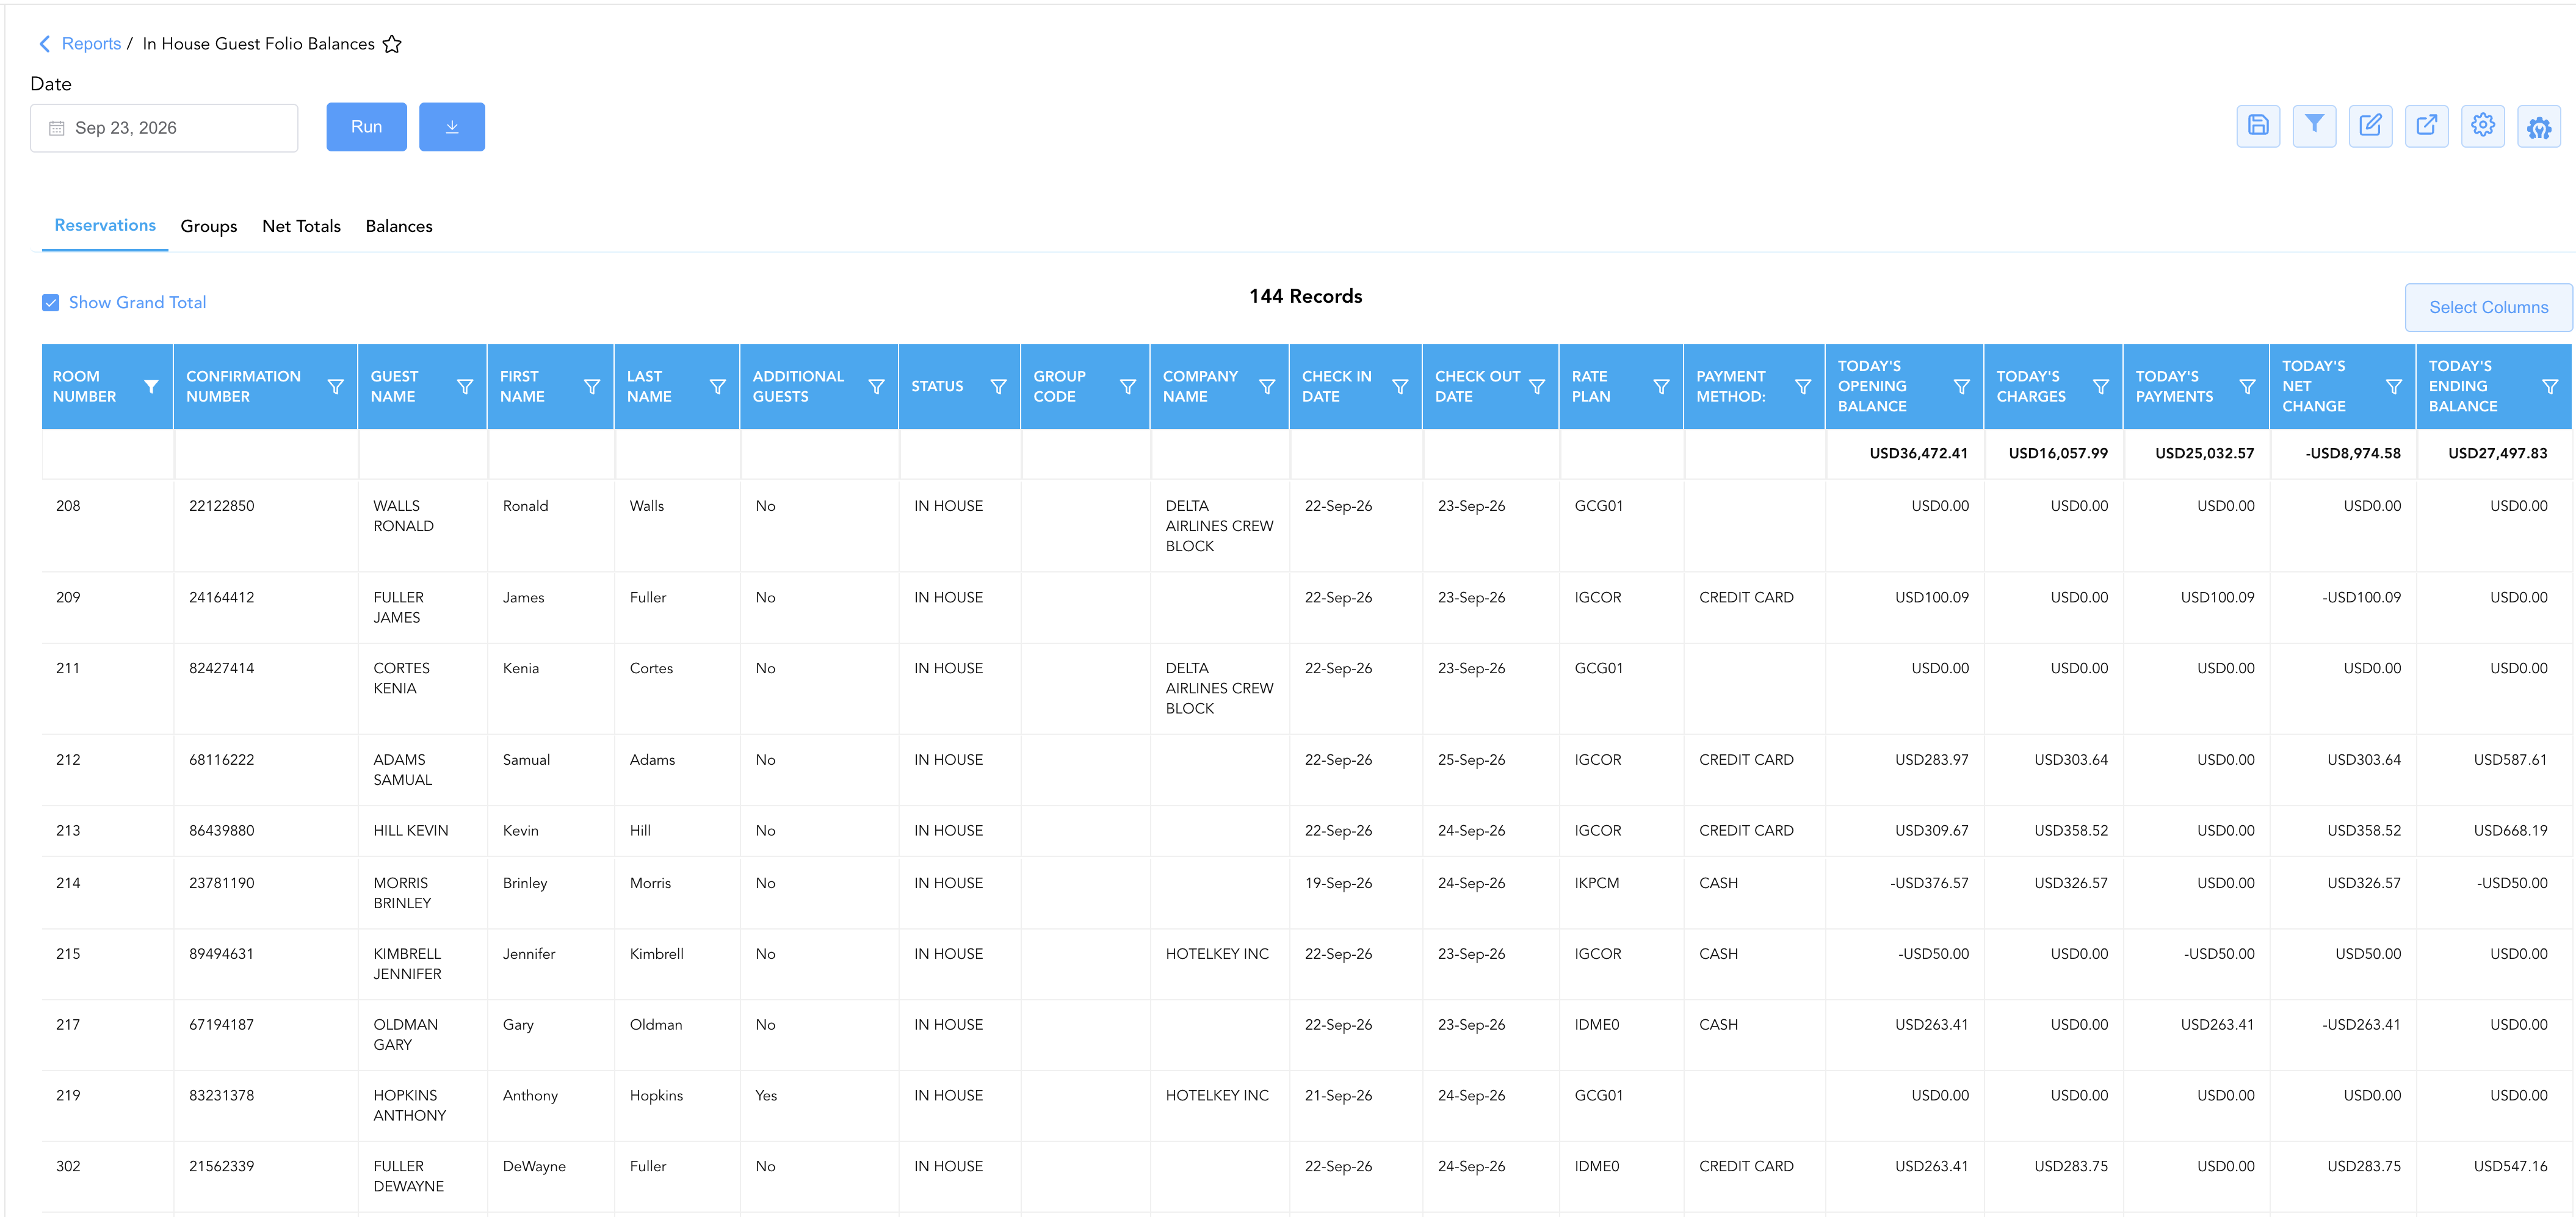Filter the Confirmation Number column
Image resolution: width=2576 pixels, height=1217 pixels.
(x=336, y=387)
